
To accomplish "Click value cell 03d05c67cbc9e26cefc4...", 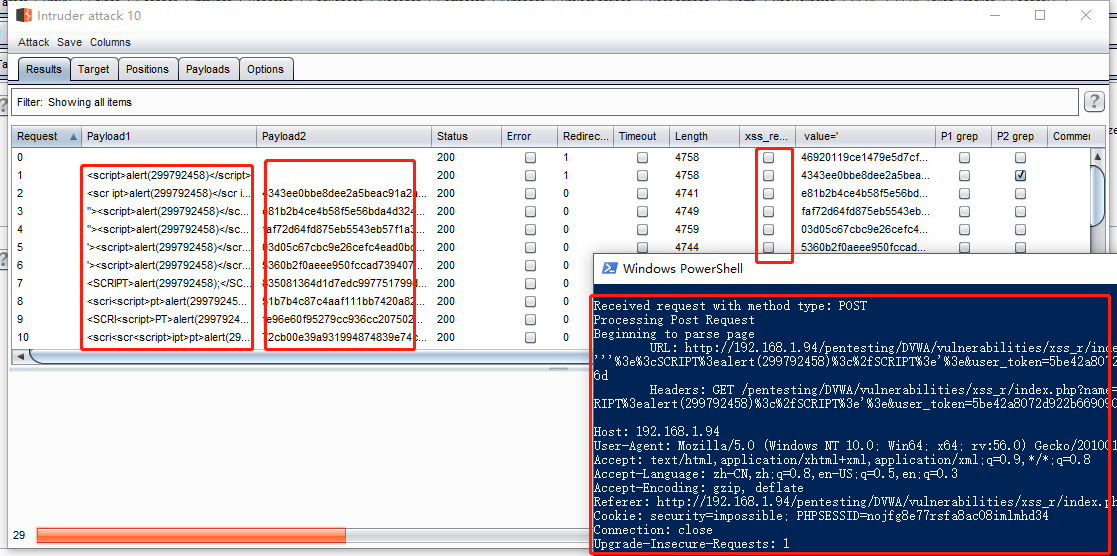I will point(865,230).
